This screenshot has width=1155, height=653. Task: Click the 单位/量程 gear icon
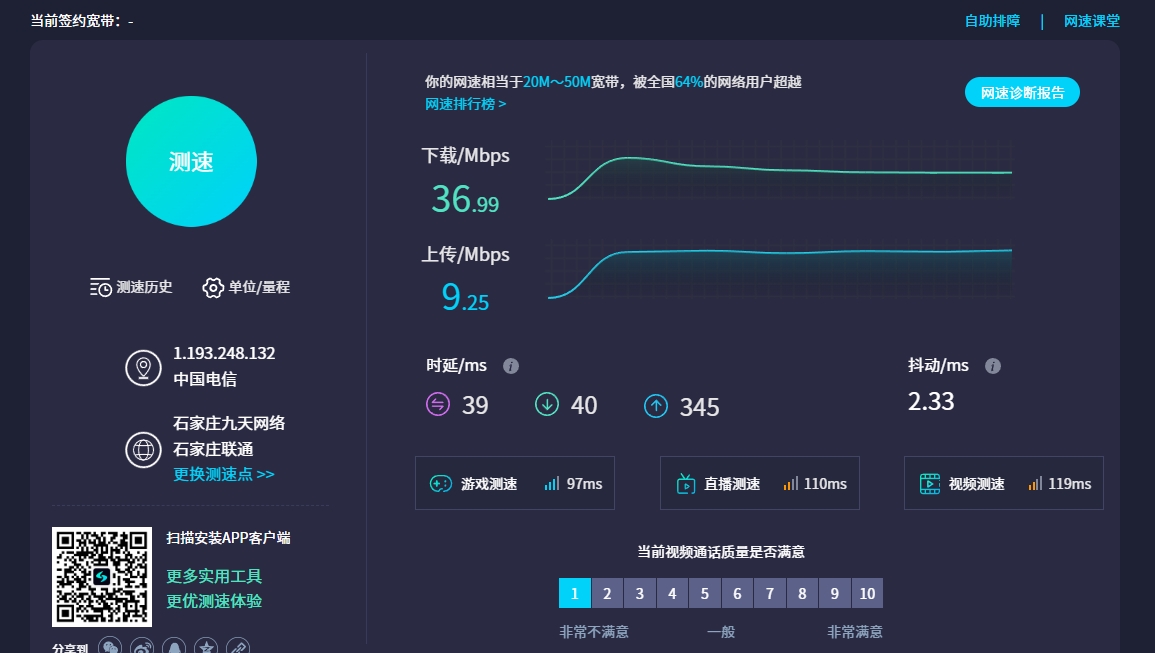point(212,287)
